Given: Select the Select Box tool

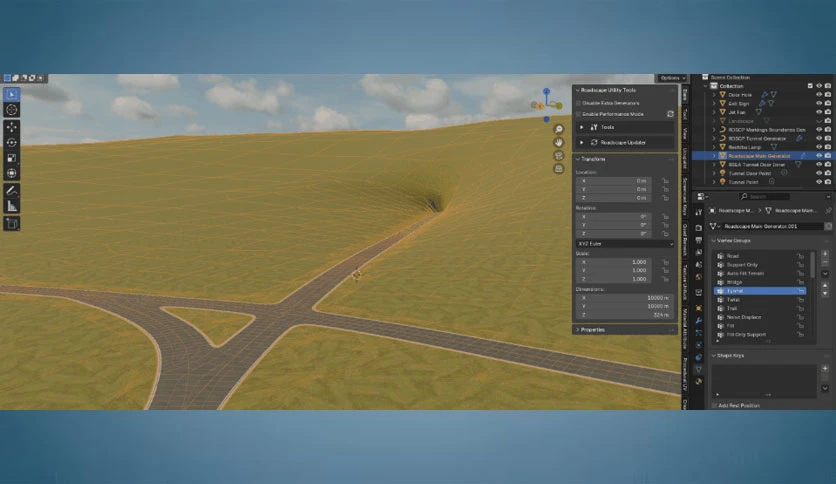Looking at the screenshot, I should coord(11,94).
